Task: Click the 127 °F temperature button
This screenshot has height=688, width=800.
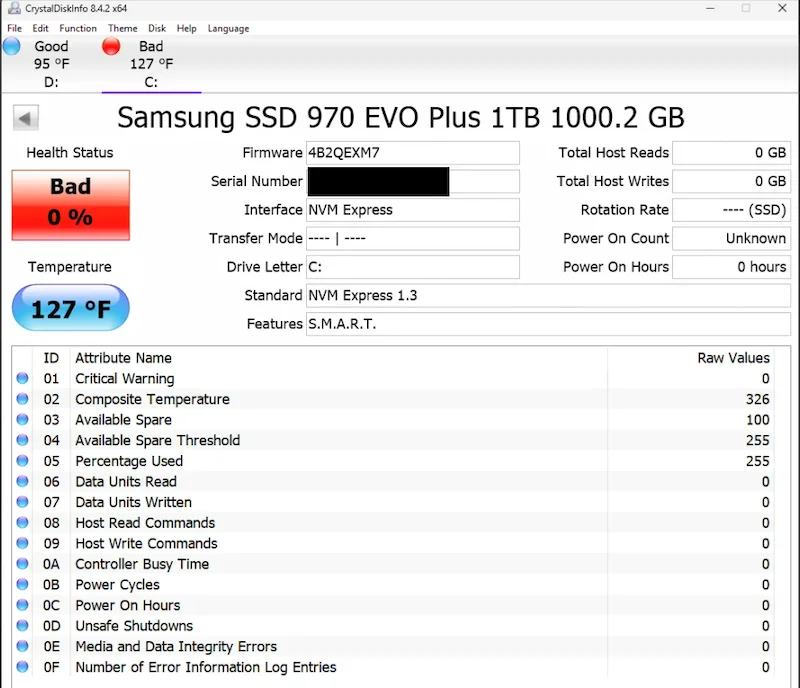Action: [x=70, y=308]
